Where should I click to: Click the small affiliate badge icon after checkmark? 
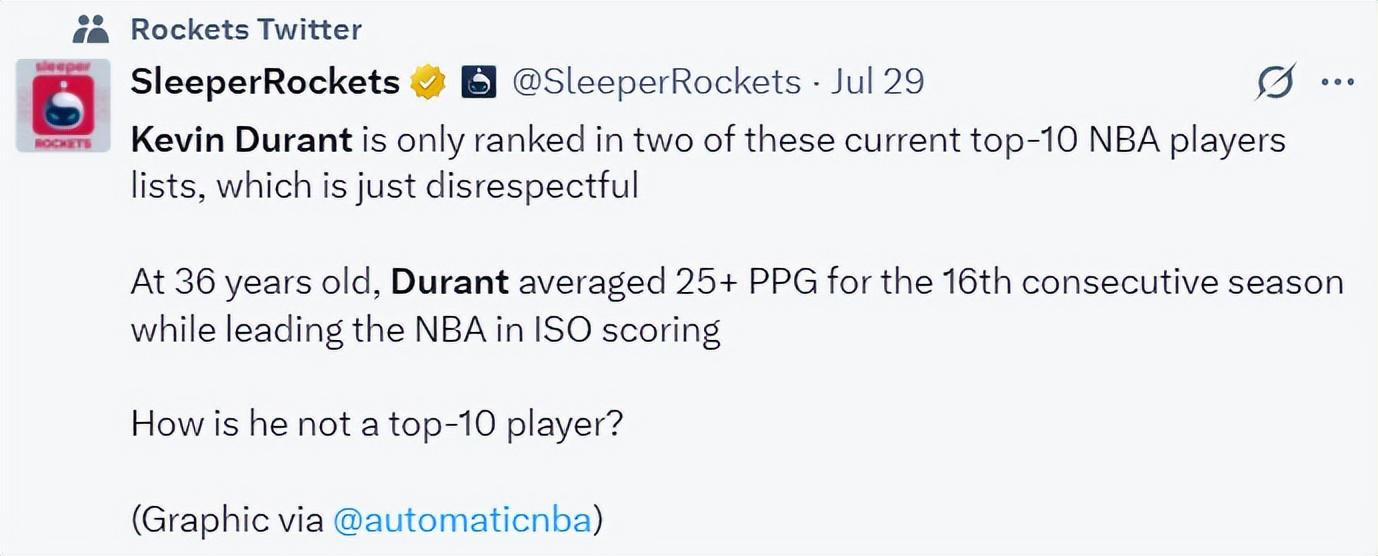[x=478, y=82]
